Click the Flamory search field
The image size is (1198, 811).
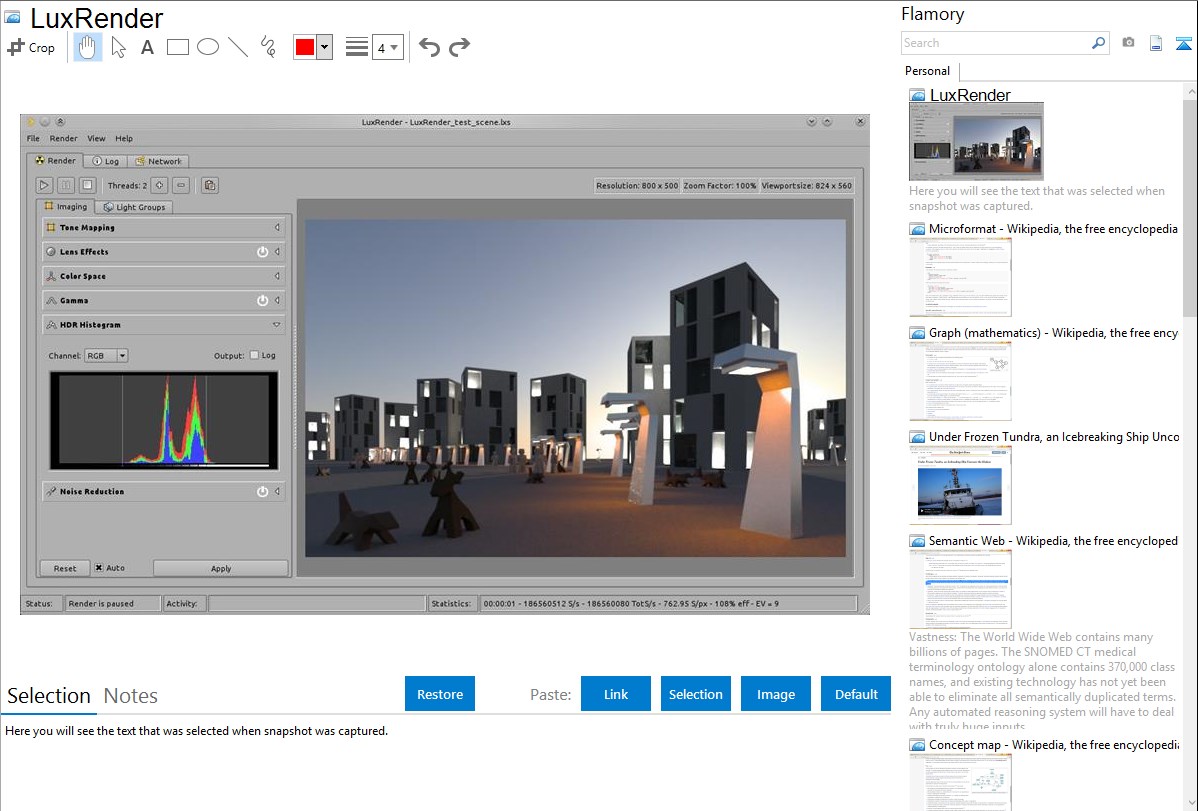point(996,43)
